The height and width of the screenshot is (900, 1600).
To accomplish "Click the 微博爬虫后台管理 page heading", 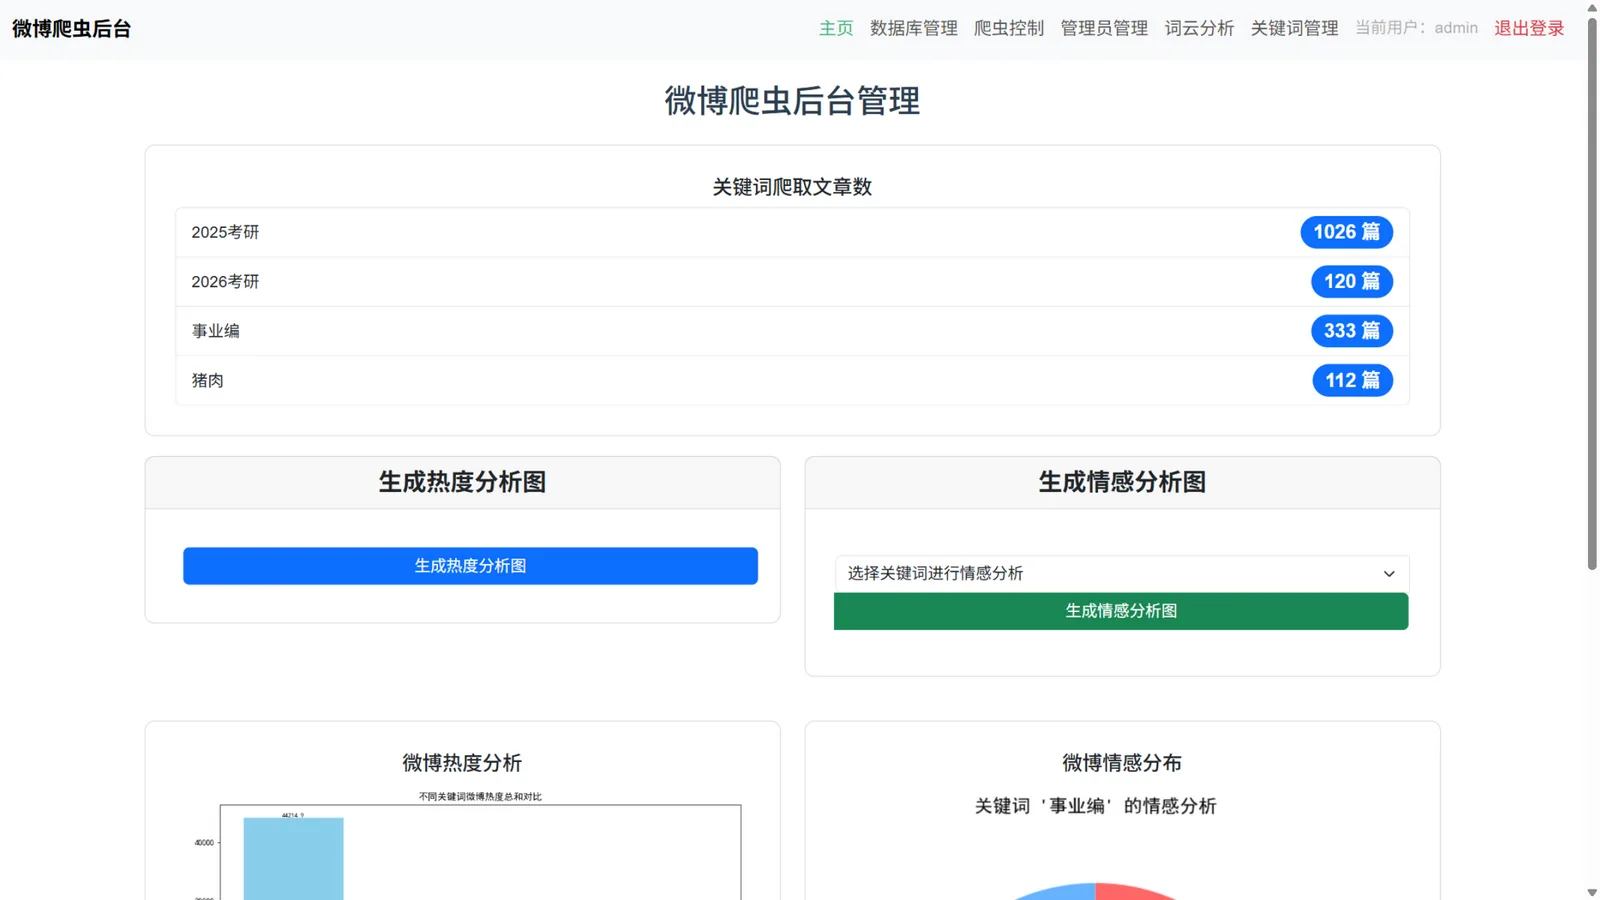I will point(792,101).
